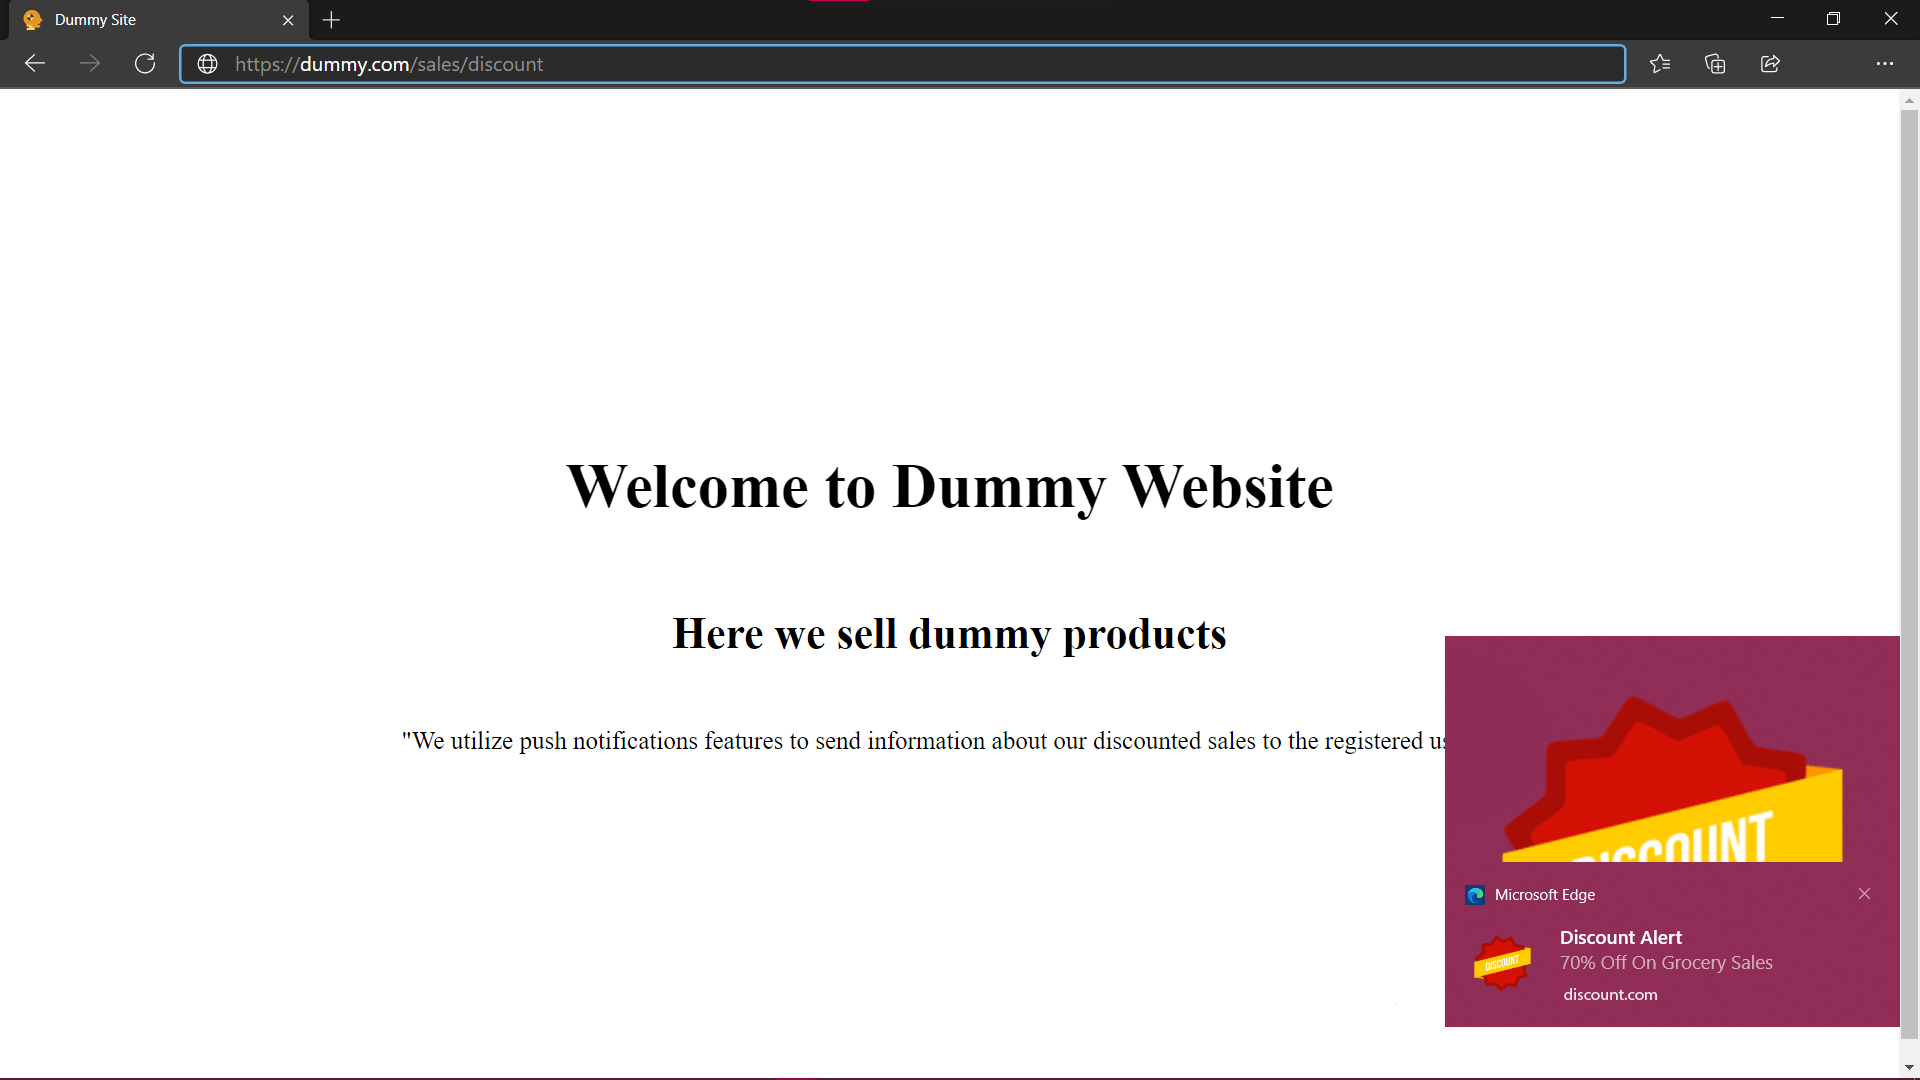The image size is (1920, 1080).
Task: Open the Favorites star icon
Action: coord(1660,64)
